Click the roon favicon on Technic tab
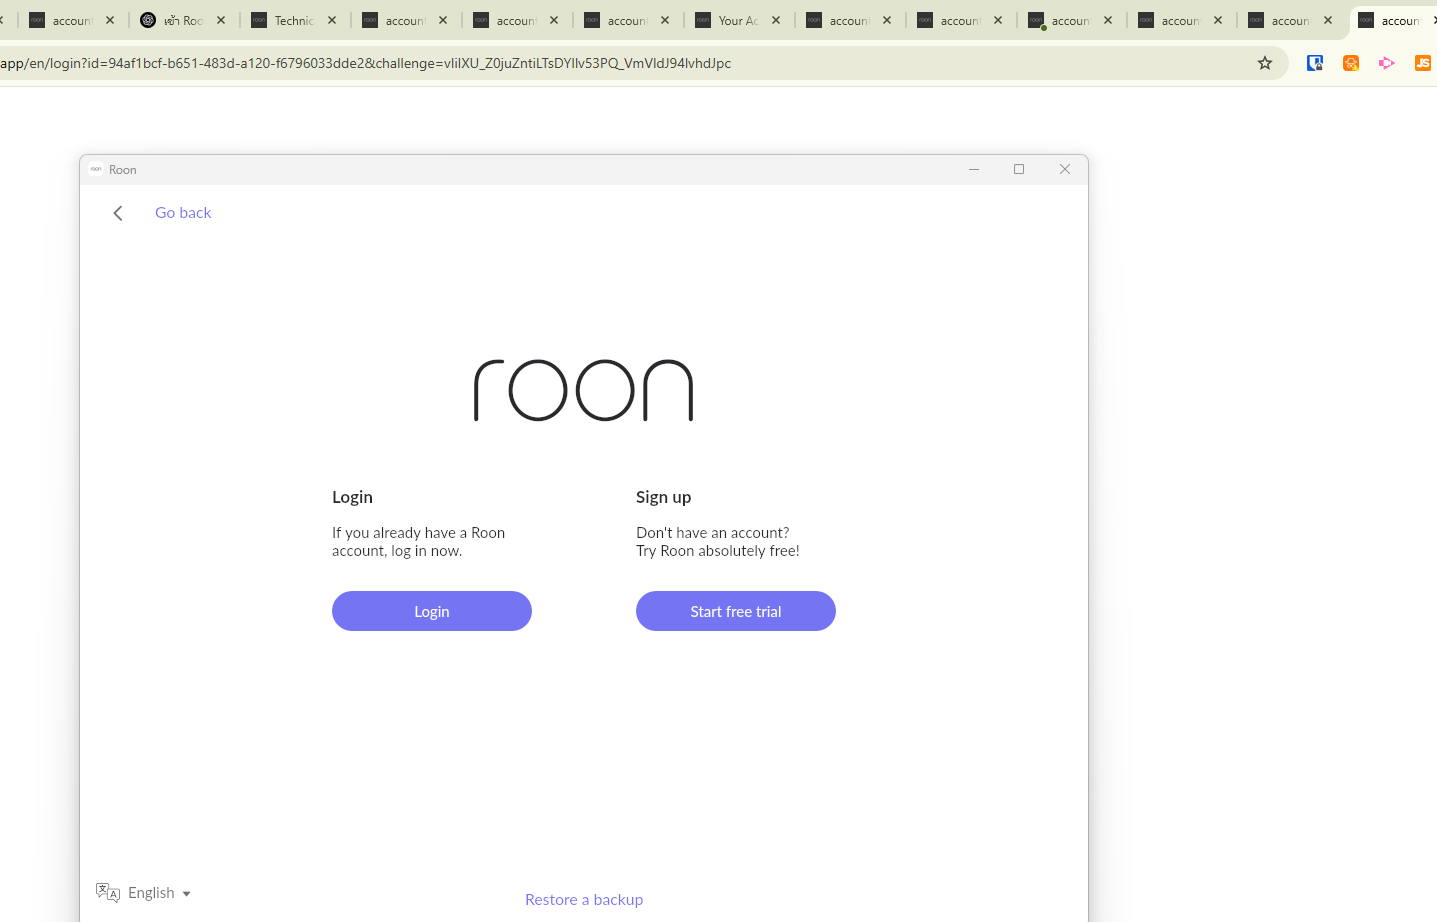 coord(259,20)
